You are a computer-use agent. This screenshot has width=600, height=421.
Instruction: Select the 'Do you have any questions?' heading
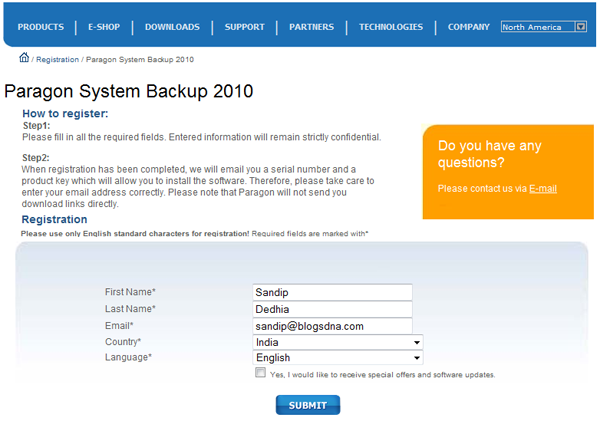489,154
